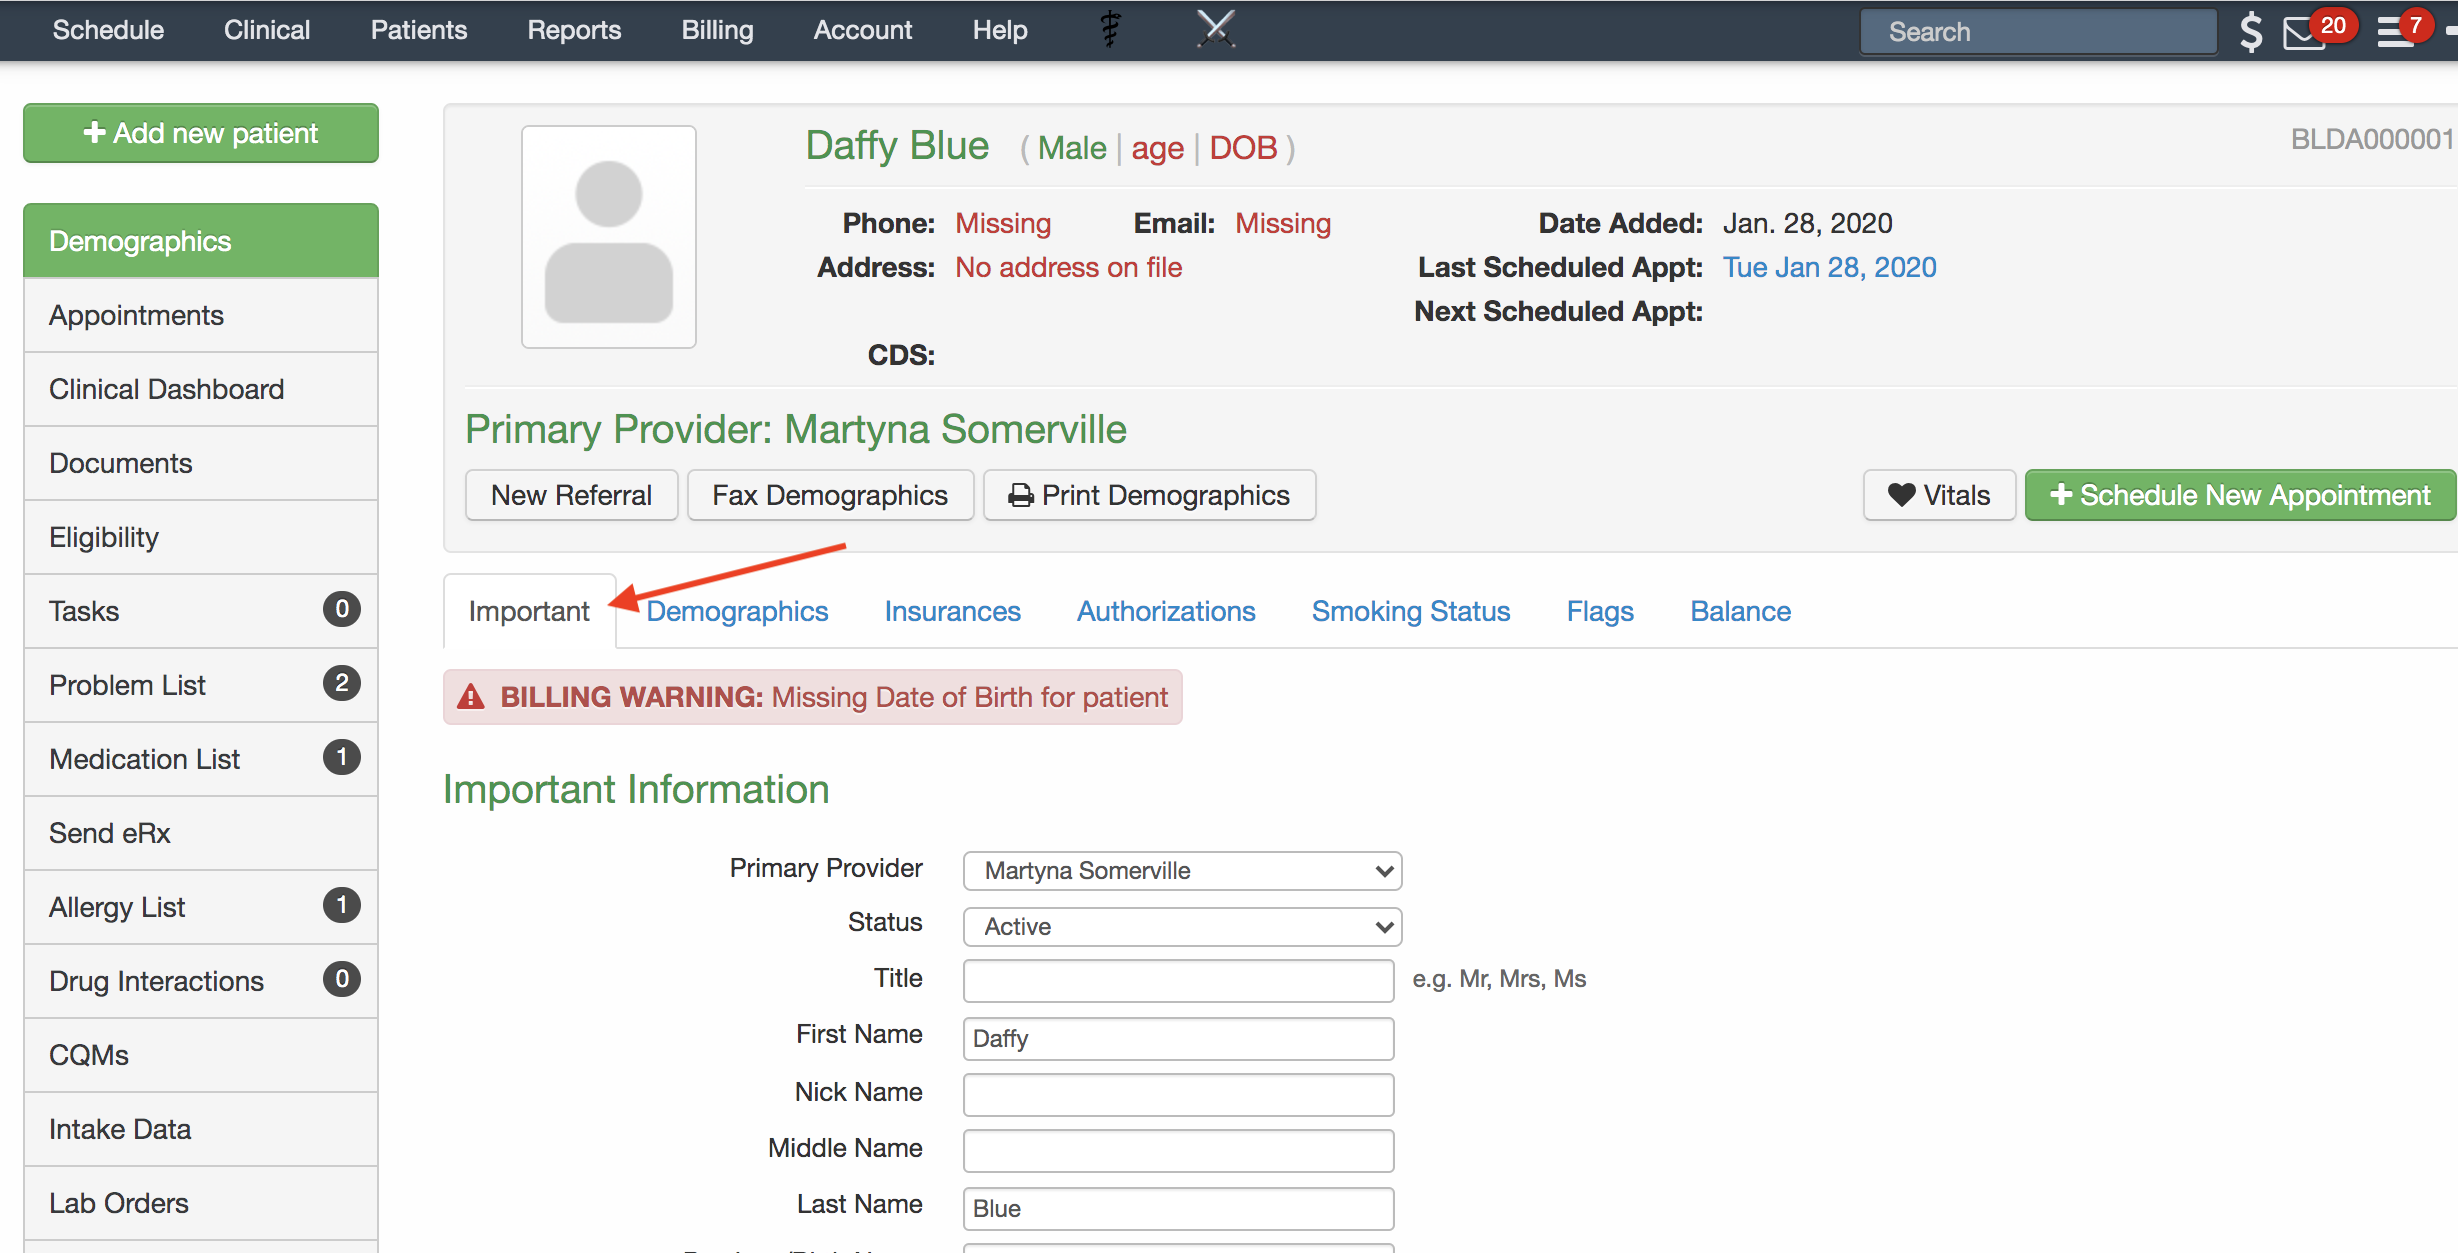Viewport: 2458px width, 1253px height.
Task: Click the Drug Interactions count badge 0
Action: click(x=342, y=979)
